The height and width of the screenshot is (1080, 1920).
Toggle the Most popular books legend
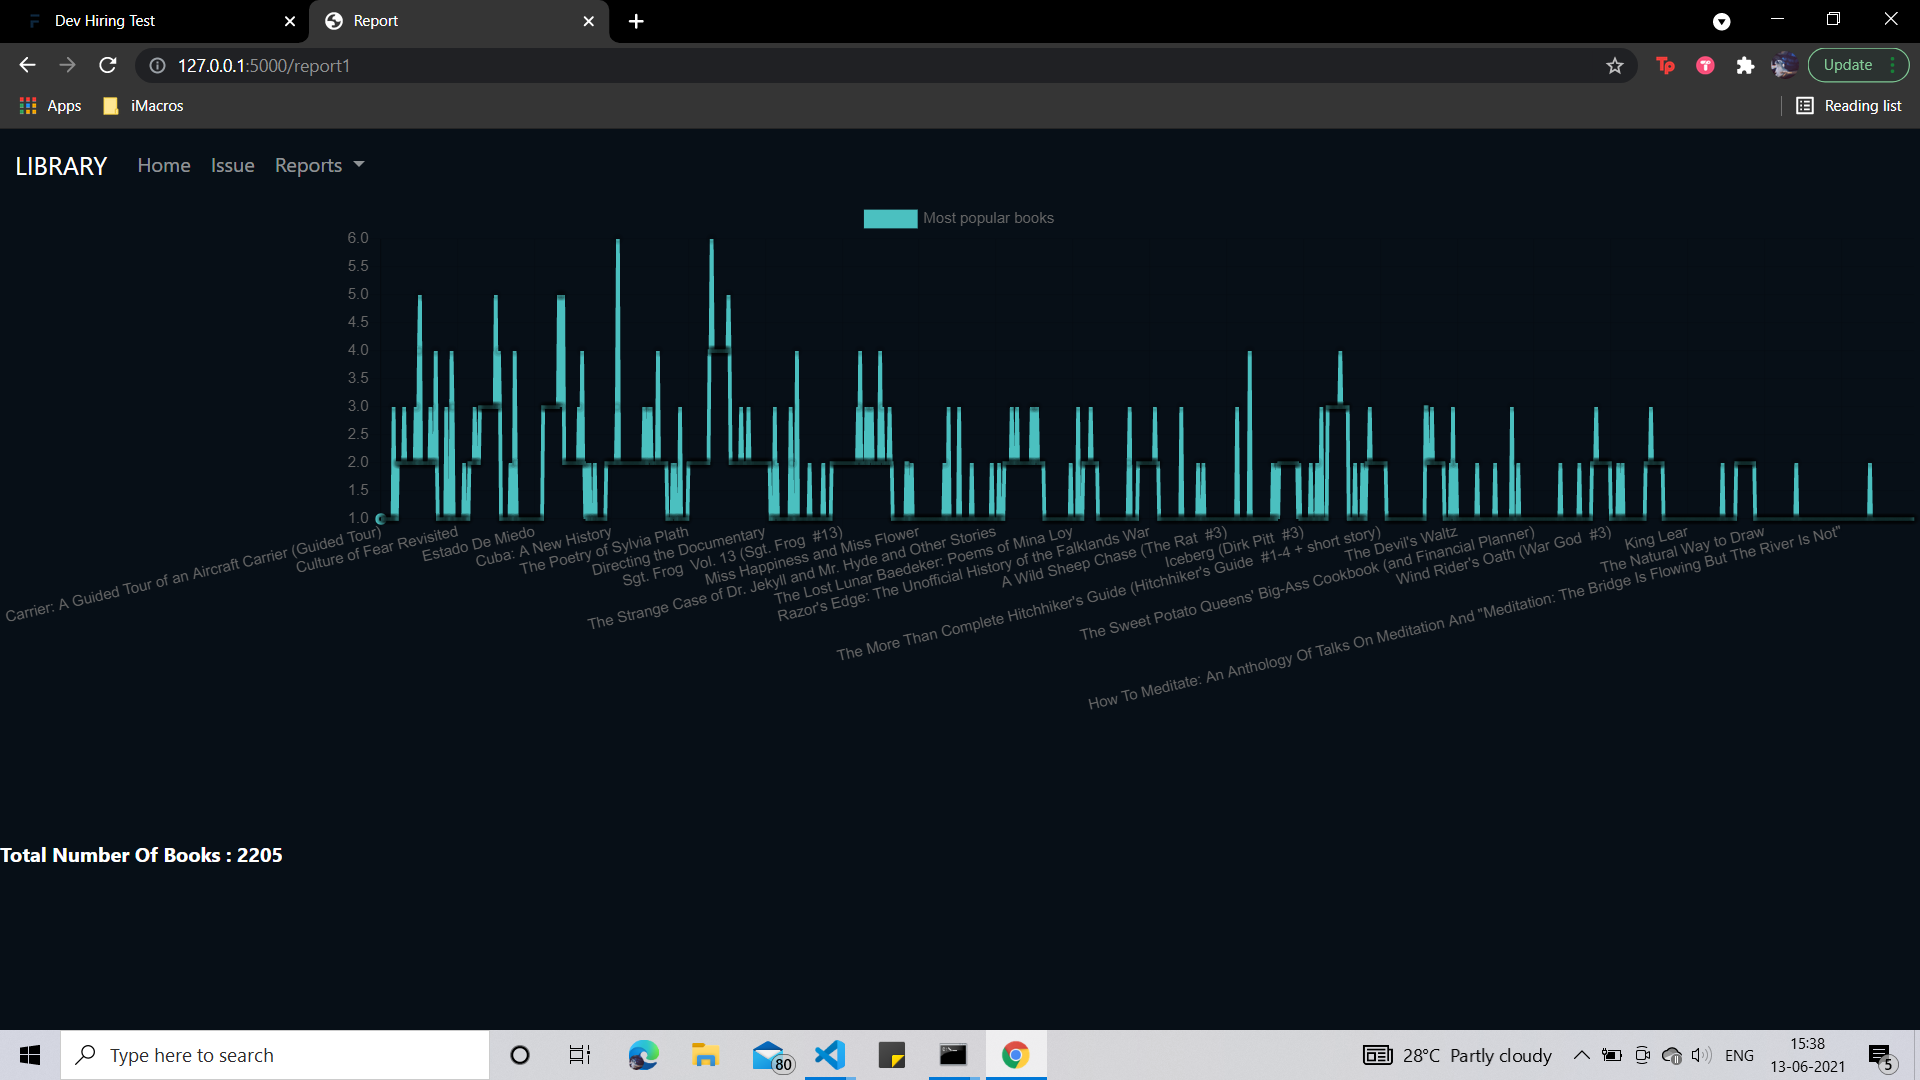tap(988, 218)
